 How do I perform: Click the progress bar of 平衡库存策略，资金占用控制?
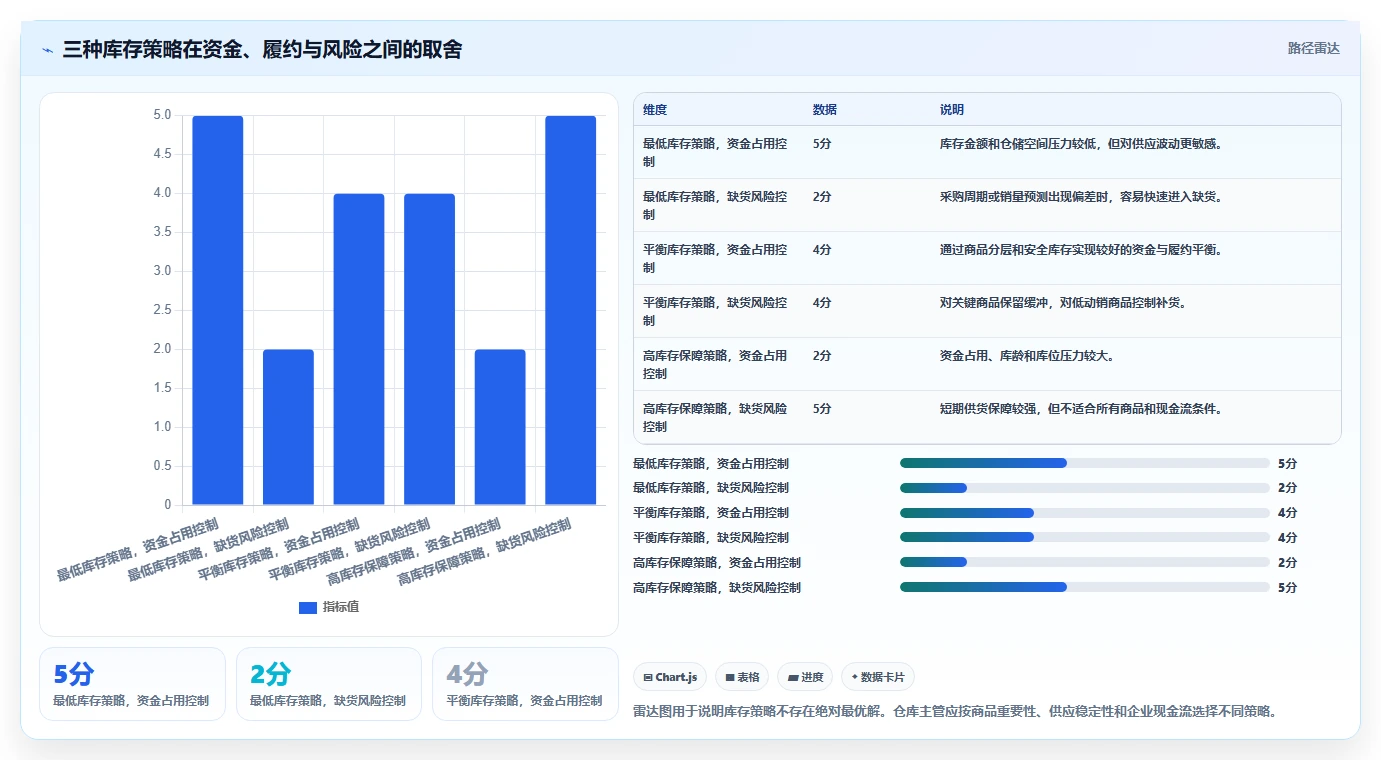pos(1085,513)
